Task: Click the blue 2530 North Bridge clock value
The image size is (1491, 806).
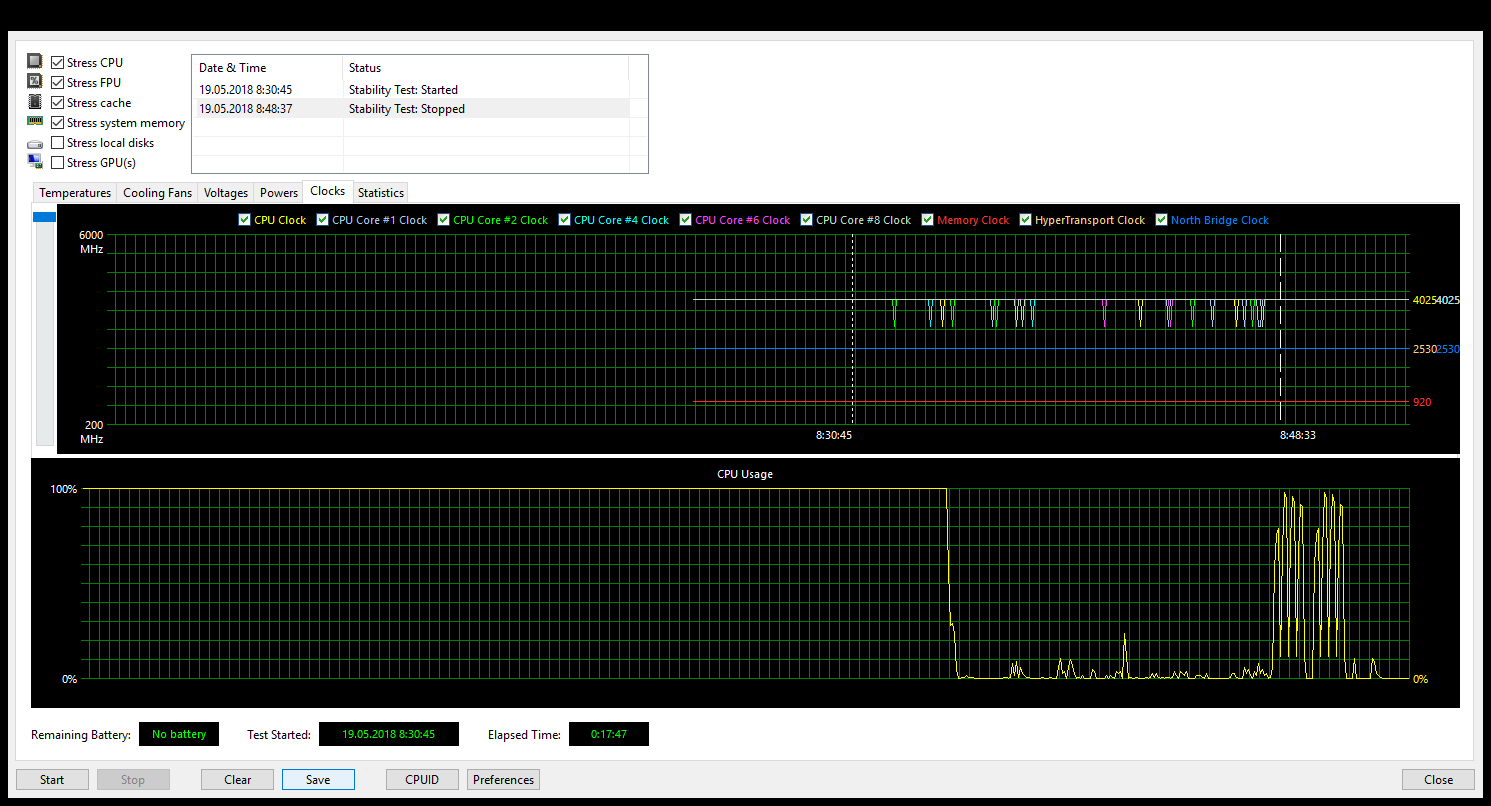Action: click(x=1448, y=349)
